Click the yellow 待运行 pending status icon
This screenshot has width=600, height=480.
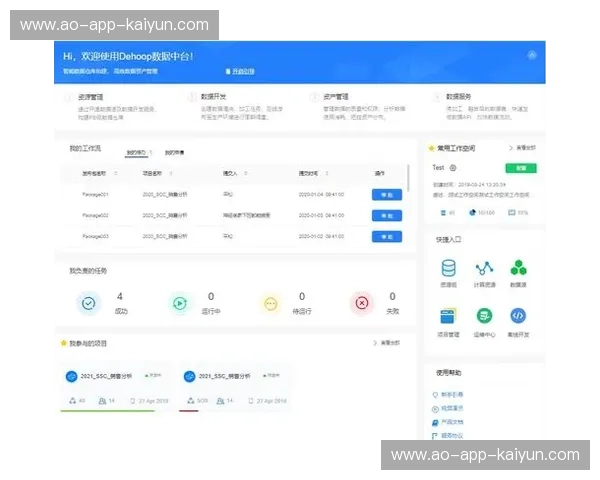[271, 303]
